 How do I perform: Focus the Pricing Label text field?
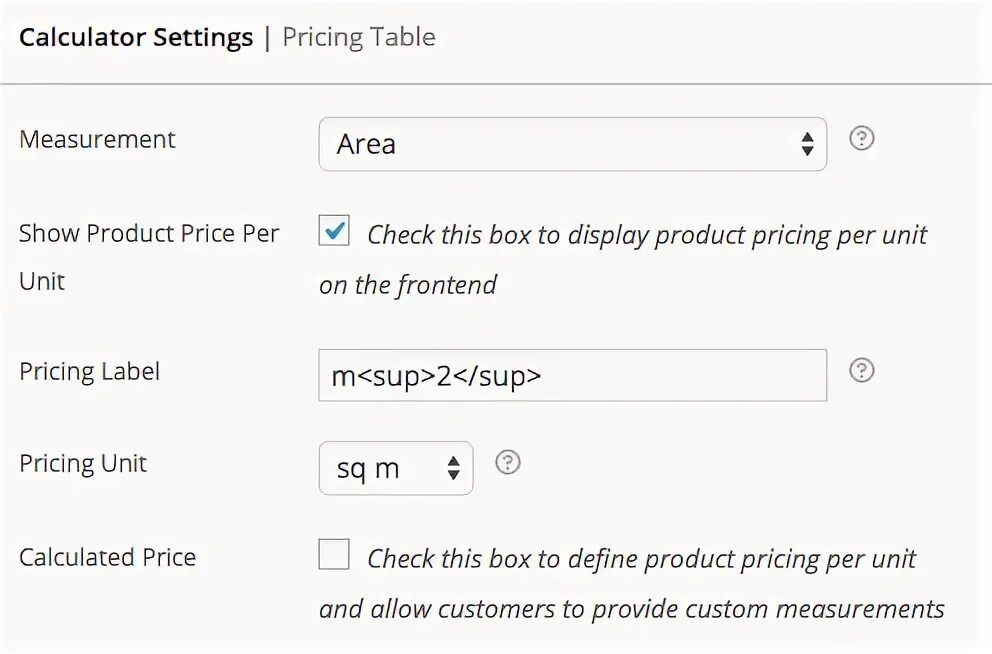(572, 375)
